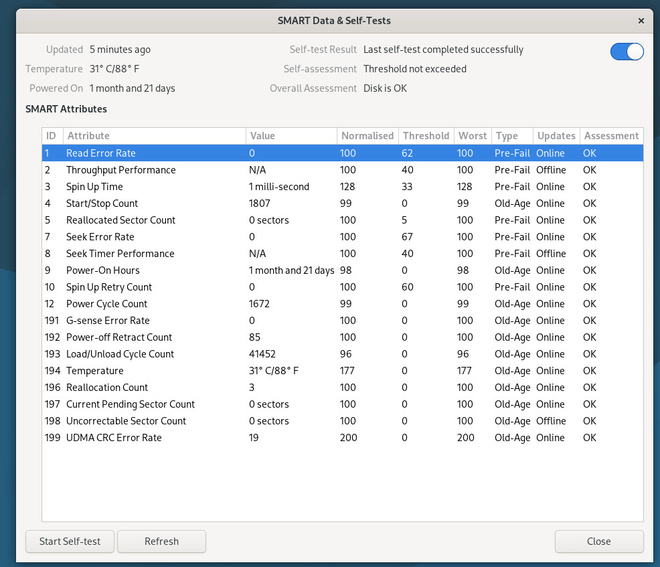Image resolution: width=660 pixels, height=567 pixels.
Task: Sort by the ID column header
Action: (52, 136)
